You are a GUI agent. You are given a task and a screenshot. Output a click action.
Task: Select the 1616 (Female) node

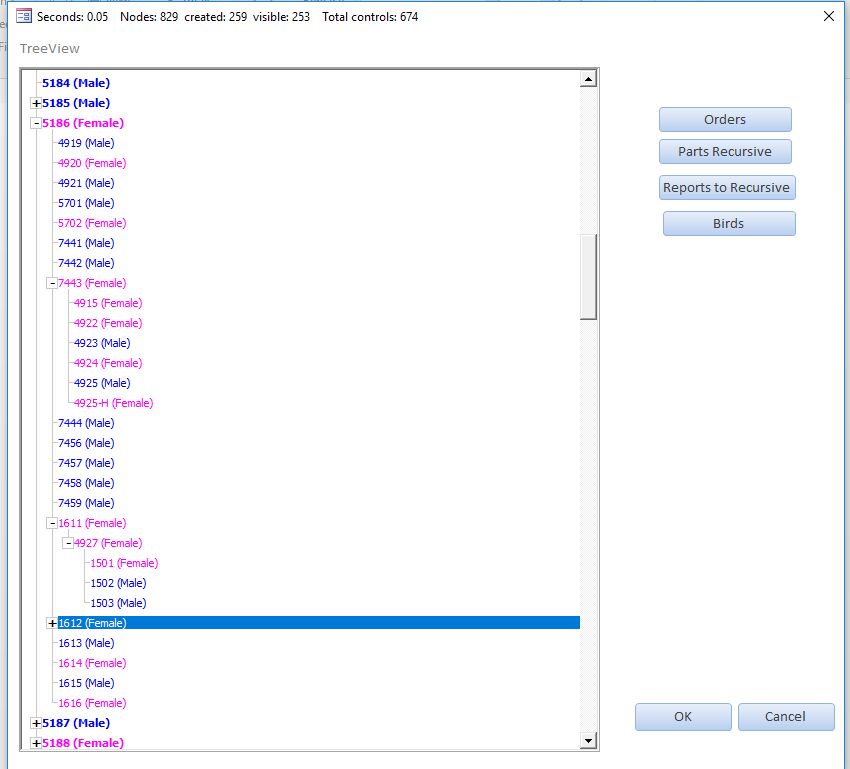[92, 703]
